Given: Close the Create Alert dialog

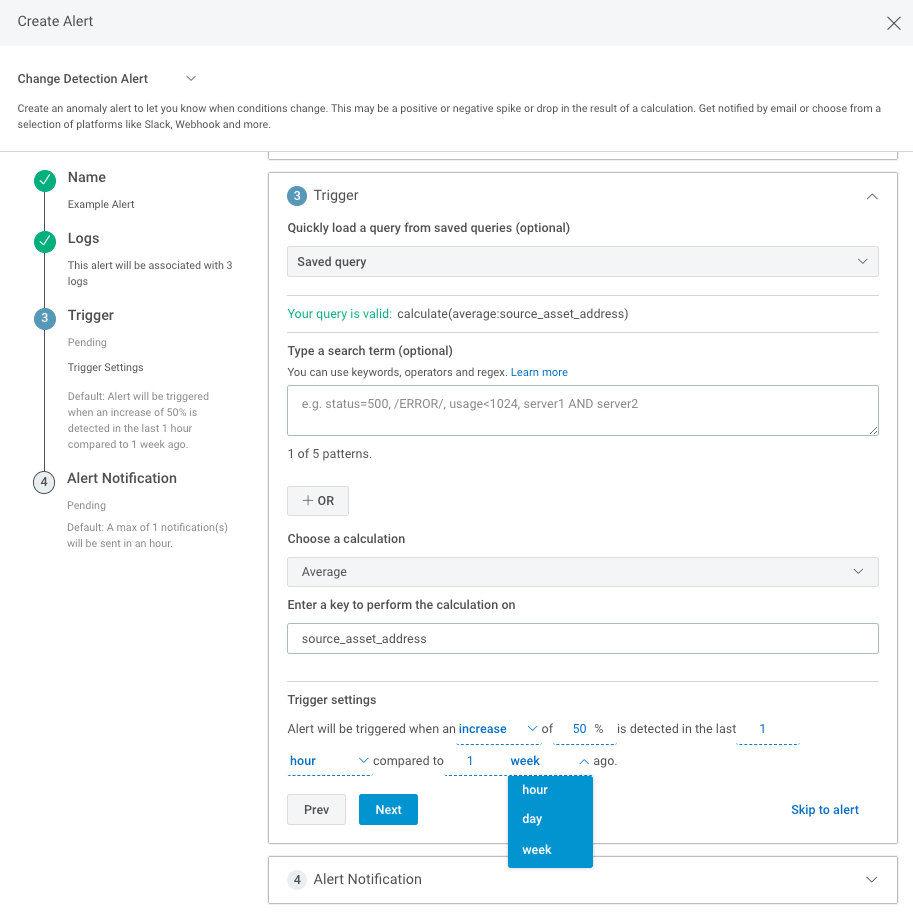Looking at the screenshot, I should (x=893, y=23).
